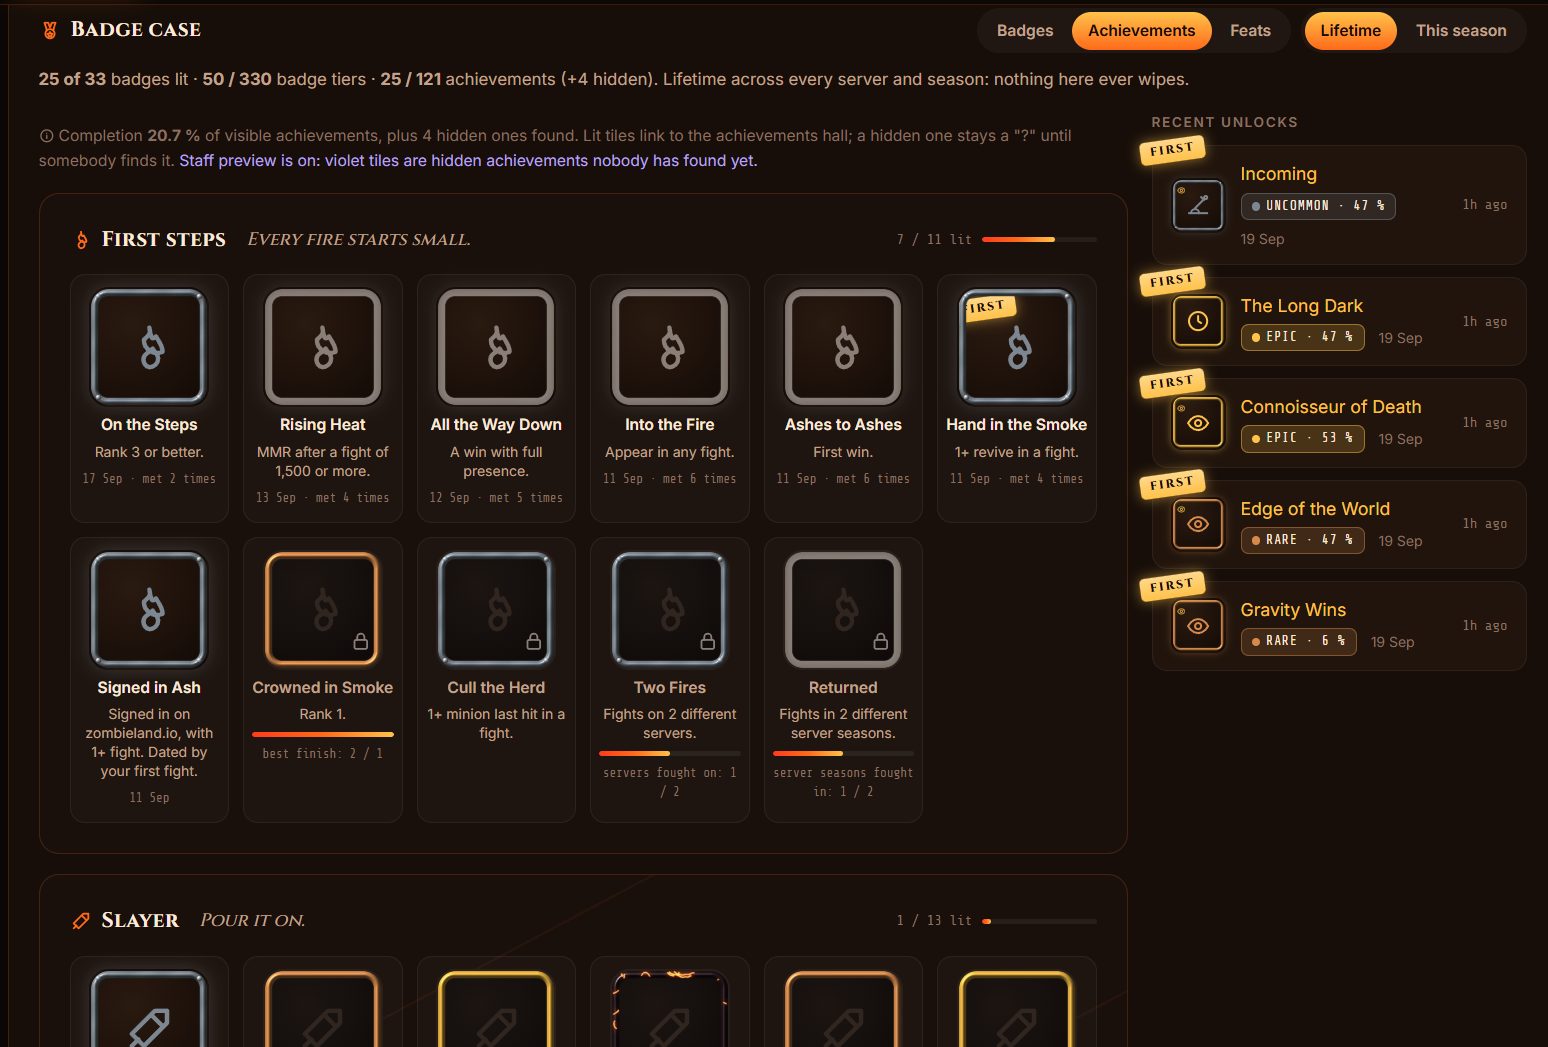Screen dimensions: 1548x1047
Task: Click the '17 Sep · met 2 times' line
Action: pos(149,479)
